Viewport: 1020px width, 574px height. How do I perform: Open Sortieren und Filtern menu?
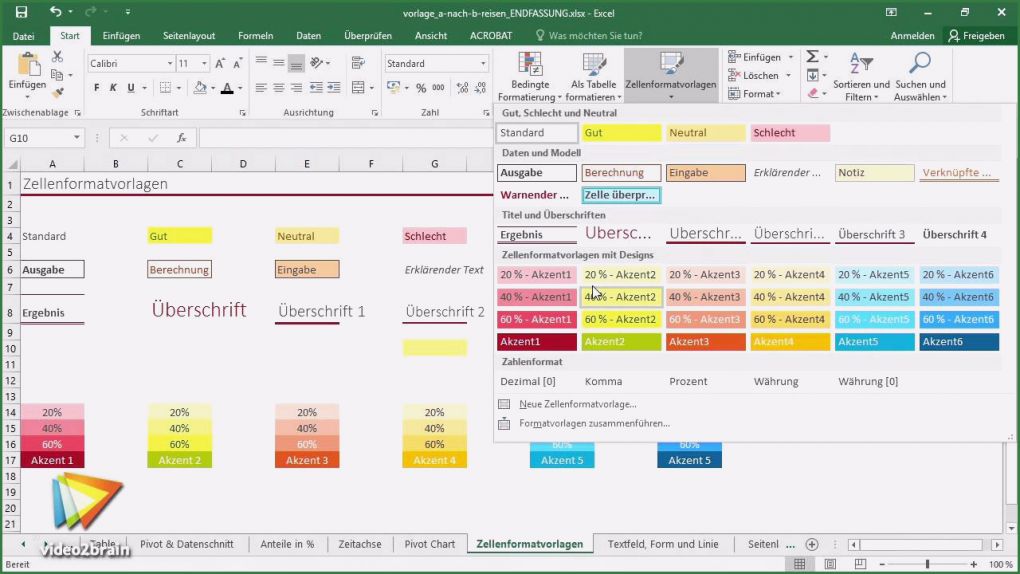(861, 77)
